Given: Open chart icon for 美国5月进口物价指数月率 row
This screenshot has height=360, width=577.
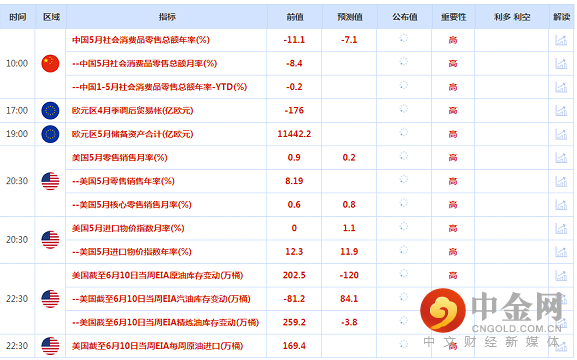Looking at the screenshot, I should tap(561, 228).
